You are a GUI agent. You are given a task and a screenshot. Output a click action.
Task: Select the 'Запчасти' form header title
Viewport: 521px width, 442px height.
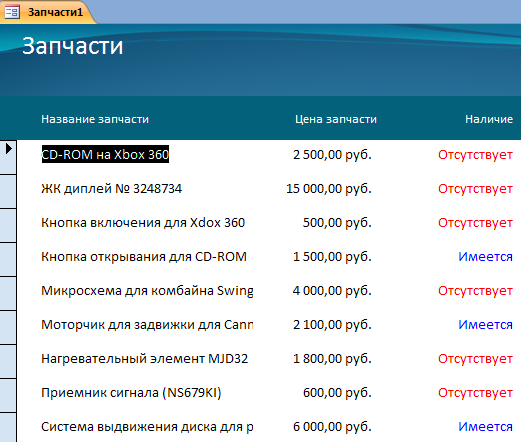pos(73,46)
